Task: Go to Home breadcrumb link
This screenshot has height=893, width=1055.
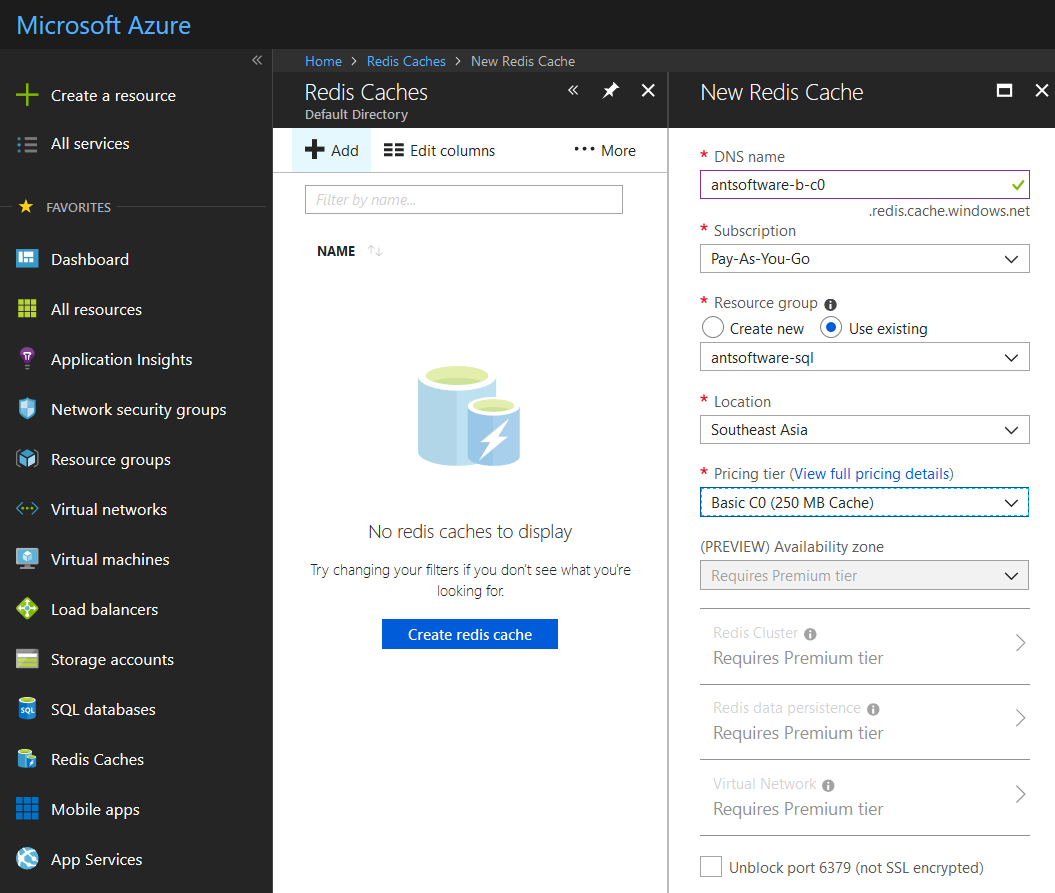Action: coord(323,61)
